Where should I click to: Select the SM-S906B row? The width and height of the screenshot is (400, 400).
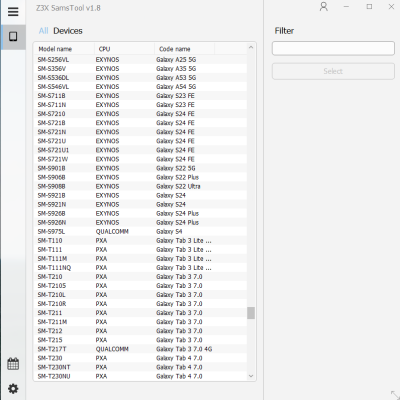pos(140,177)
